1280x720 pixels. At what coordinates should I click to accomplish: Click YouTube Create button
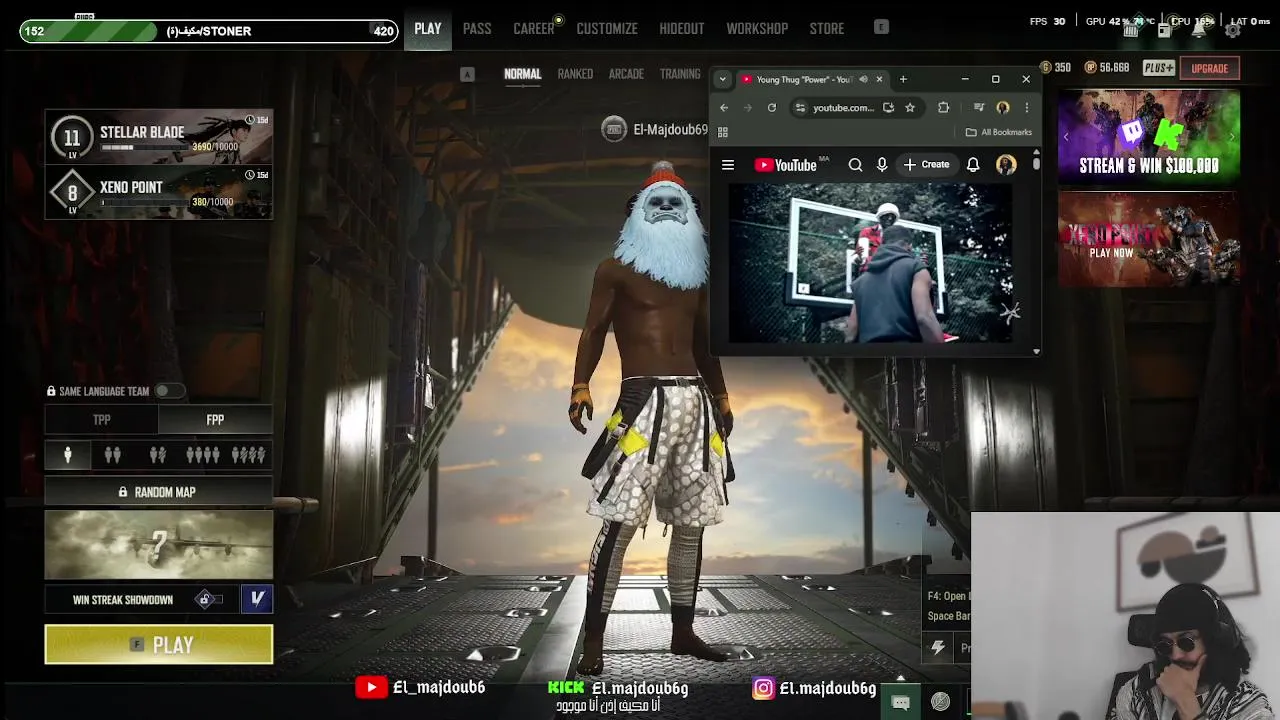927,165
